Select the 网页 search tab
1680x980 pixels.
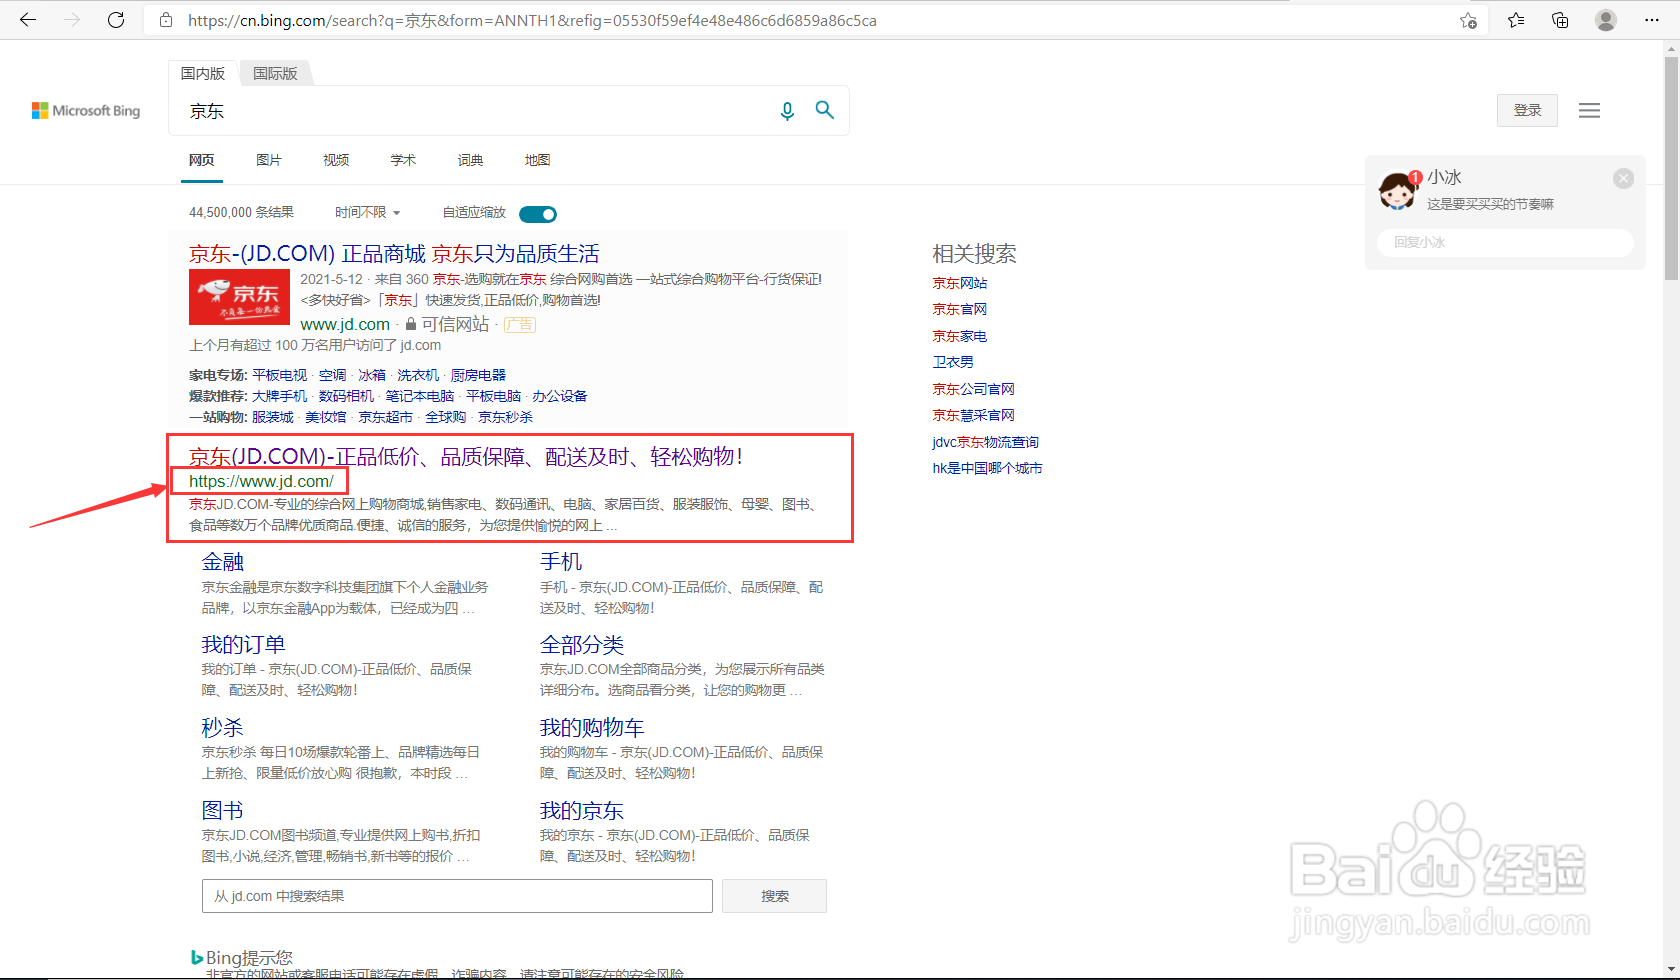(x=202, y=160)
